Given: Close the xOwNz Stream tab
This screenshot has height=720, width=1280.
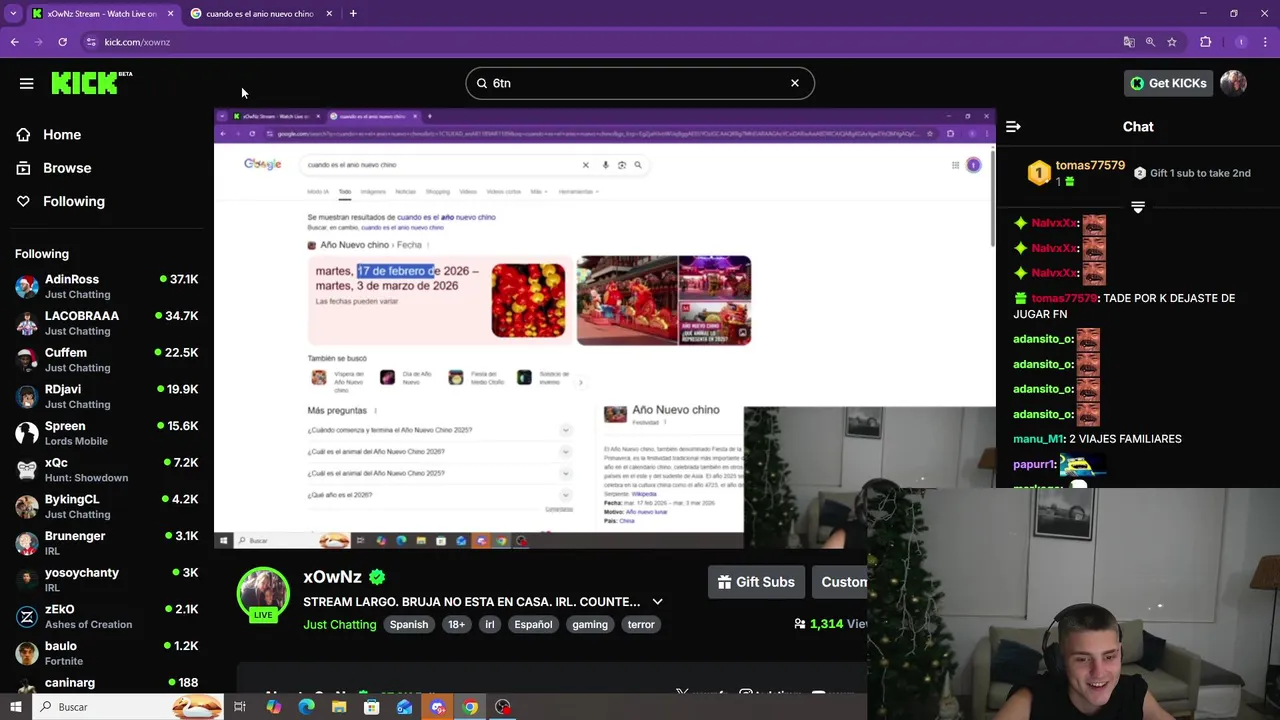Looking at the screenshot, I should 170,14.
